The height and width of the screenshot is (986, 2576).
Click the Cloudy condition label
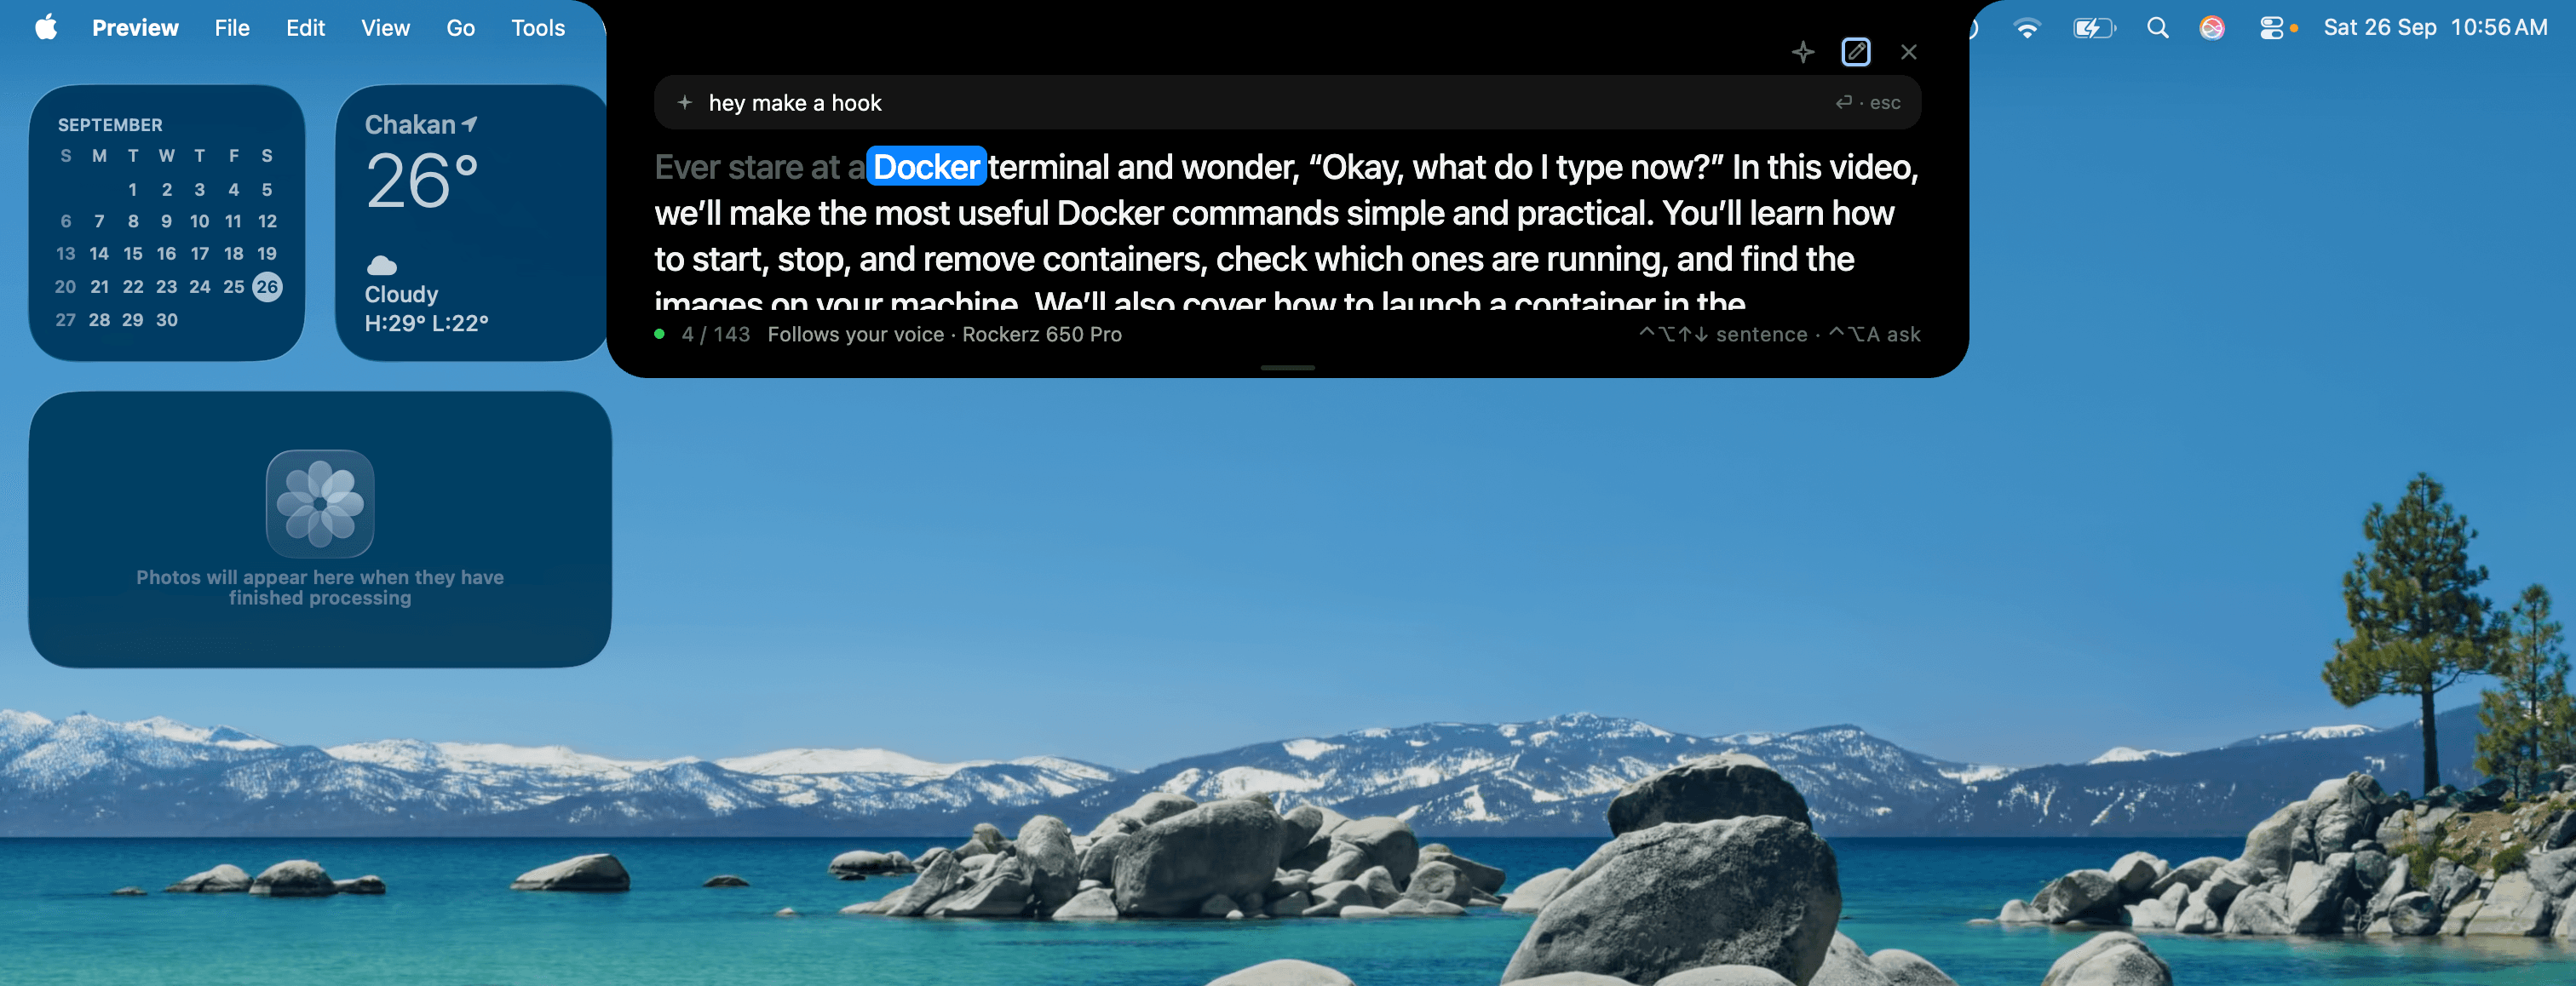point(401,294)
